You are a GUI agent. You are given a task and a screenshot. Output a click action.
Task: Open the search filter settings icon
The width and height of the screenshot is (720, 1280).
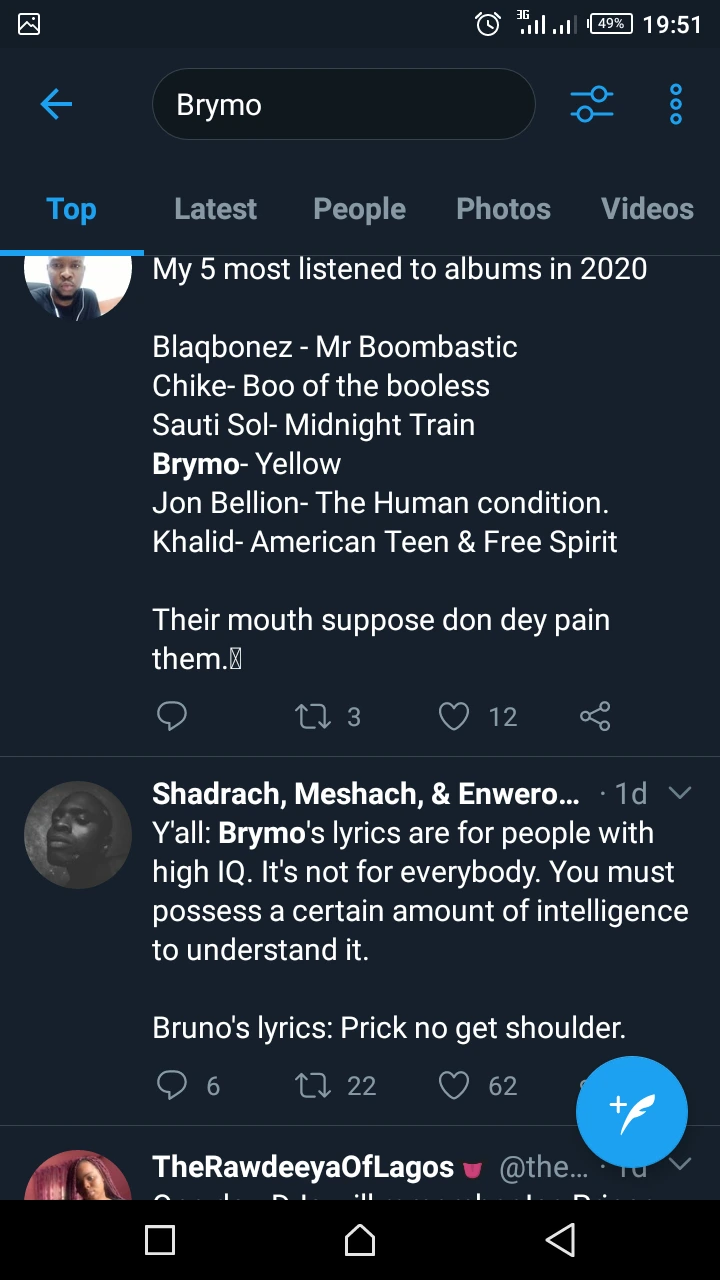591,104
